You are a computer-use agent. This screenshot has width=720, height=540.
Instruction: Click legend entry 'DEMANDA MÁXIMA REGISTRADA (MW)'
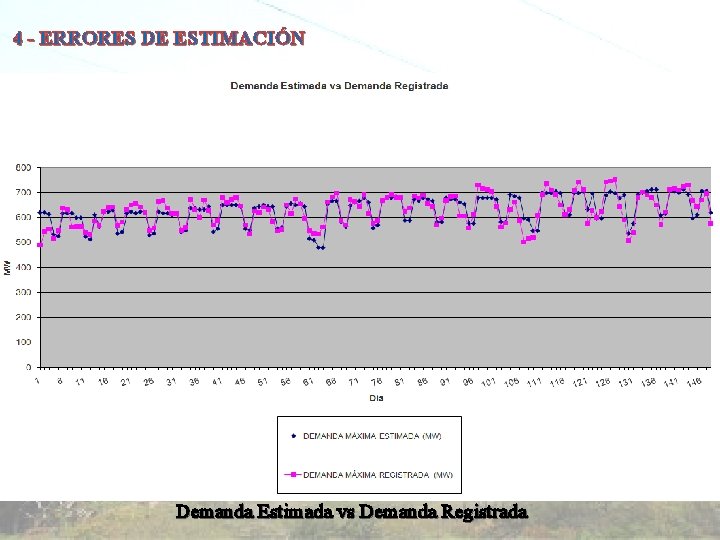click(x=378, y=475)
